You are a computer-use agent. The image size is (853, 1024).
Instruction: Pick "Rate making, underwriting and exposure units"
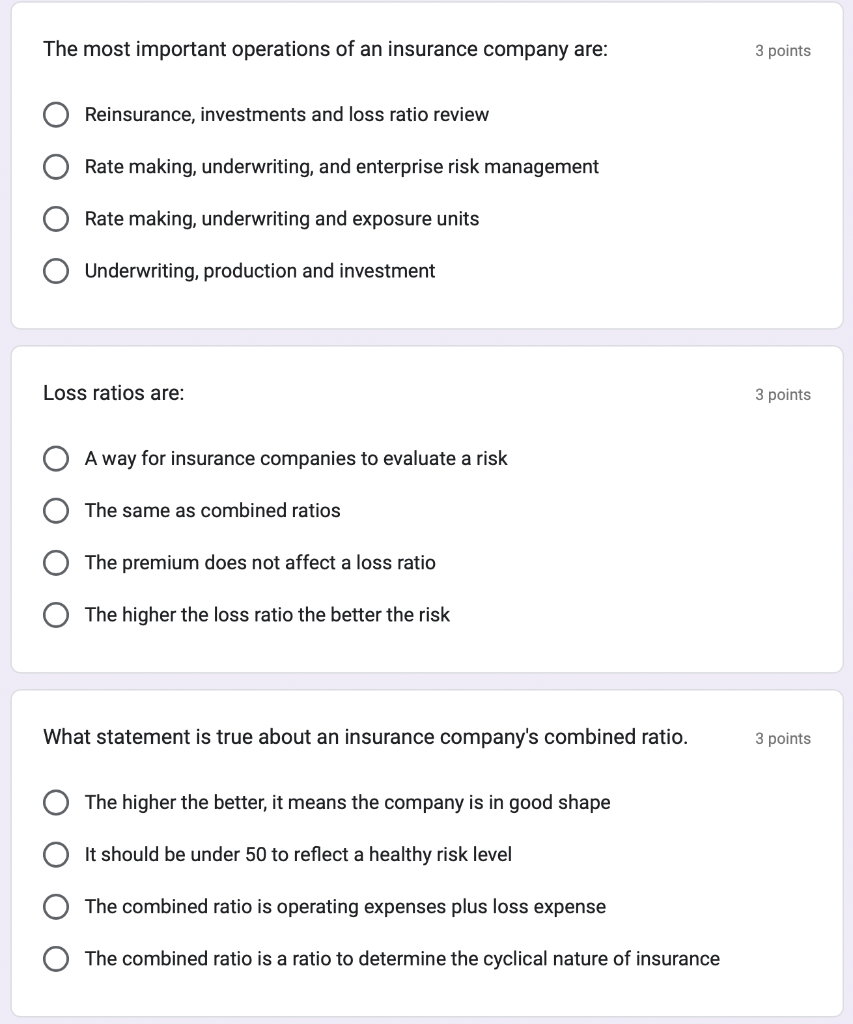point(57,219)
